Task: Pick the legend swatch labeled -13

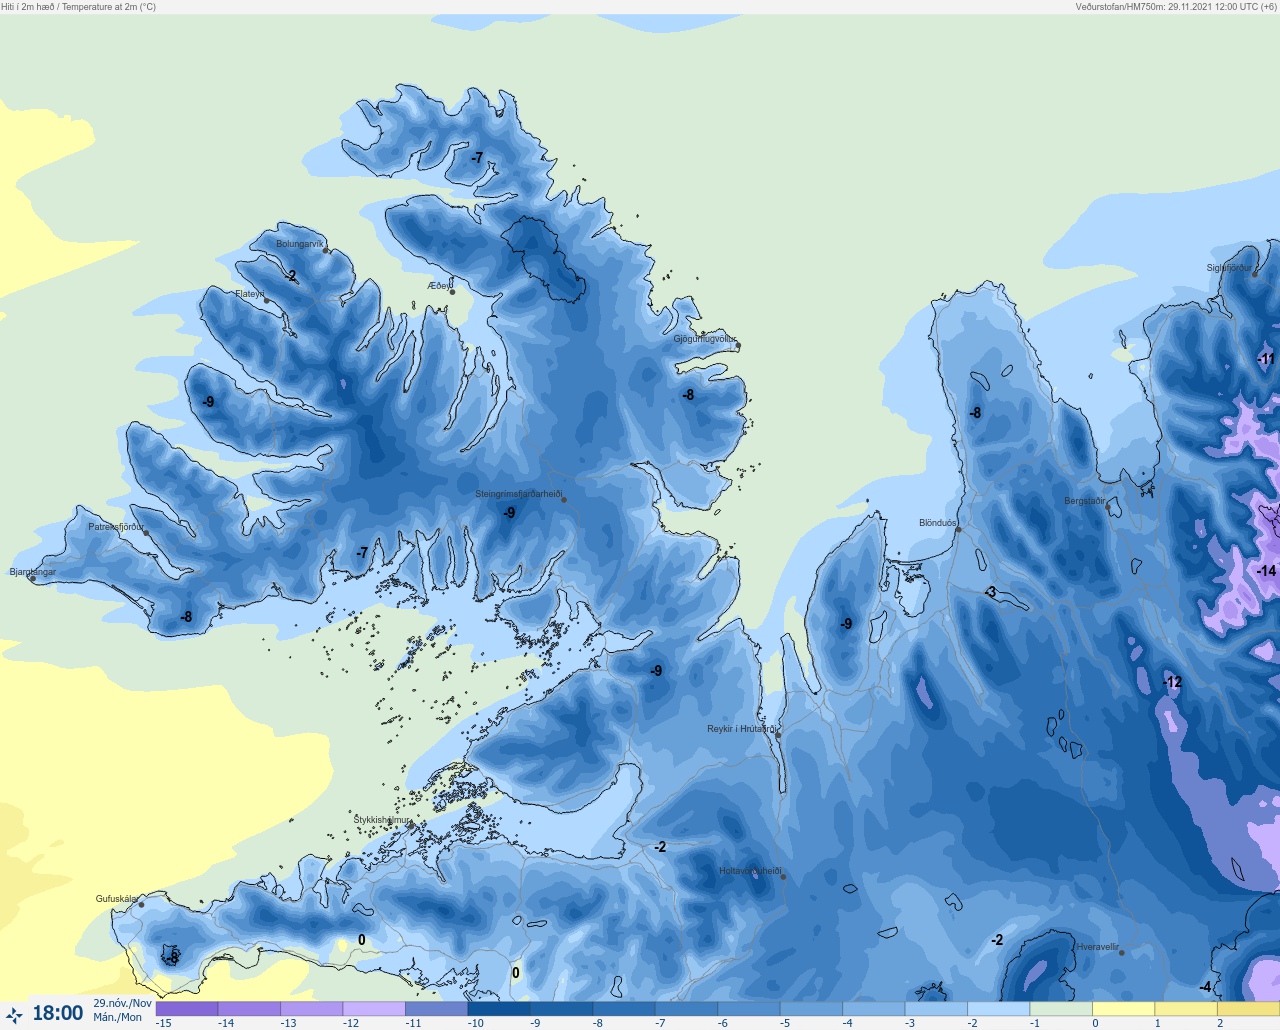Action: click(311, 1010)
